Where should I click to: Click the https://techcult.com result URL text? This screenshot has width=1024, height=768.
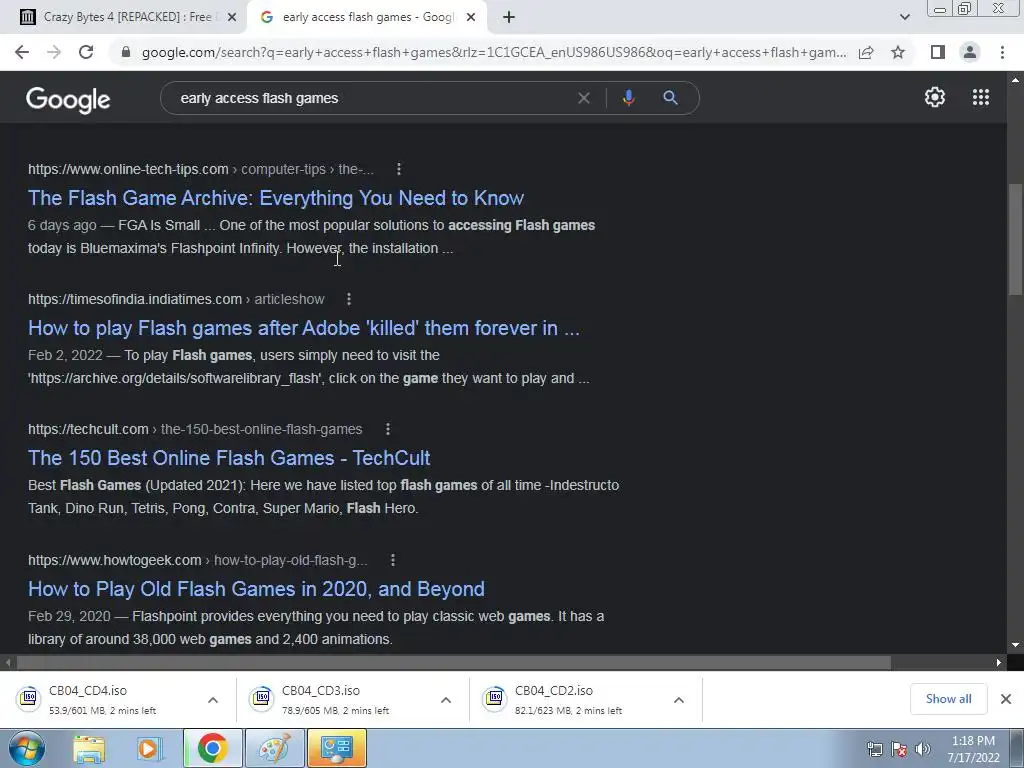(88, 429)
